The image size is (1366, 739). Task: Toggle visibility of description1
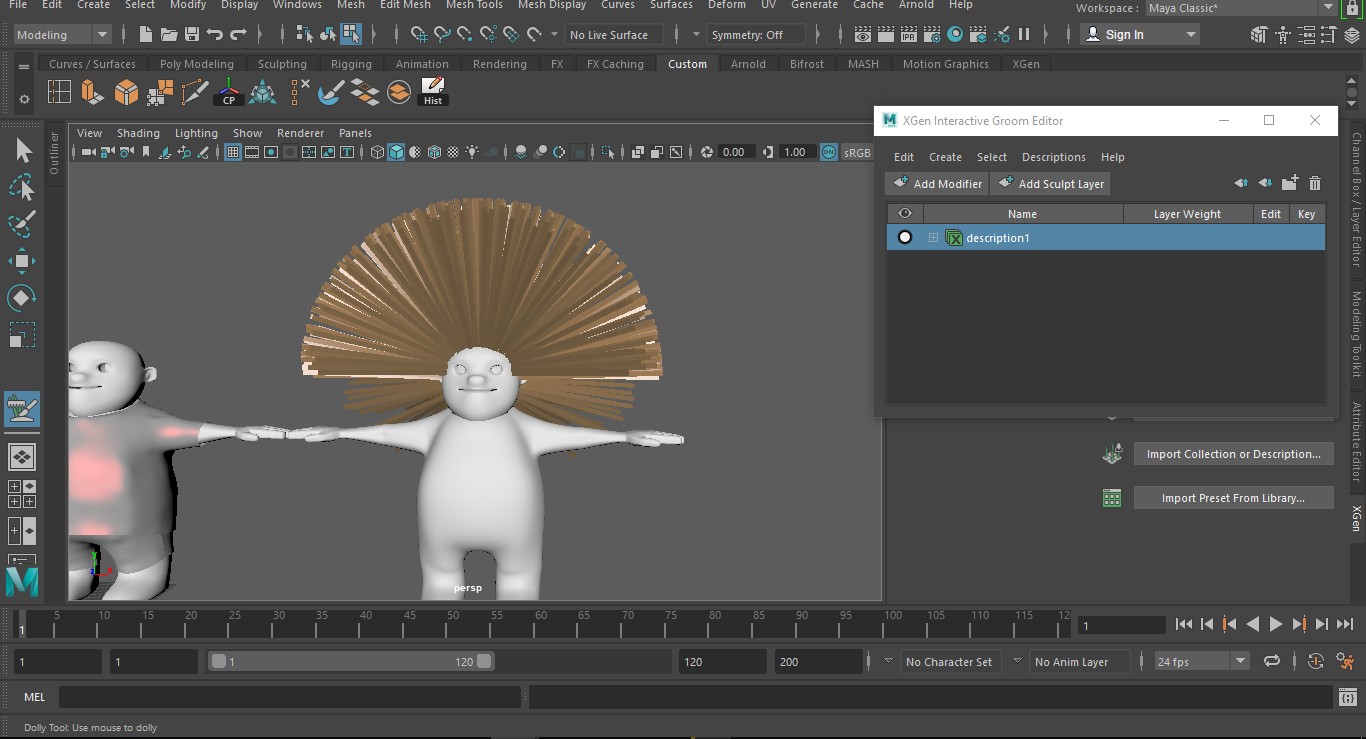pos(905,238)
